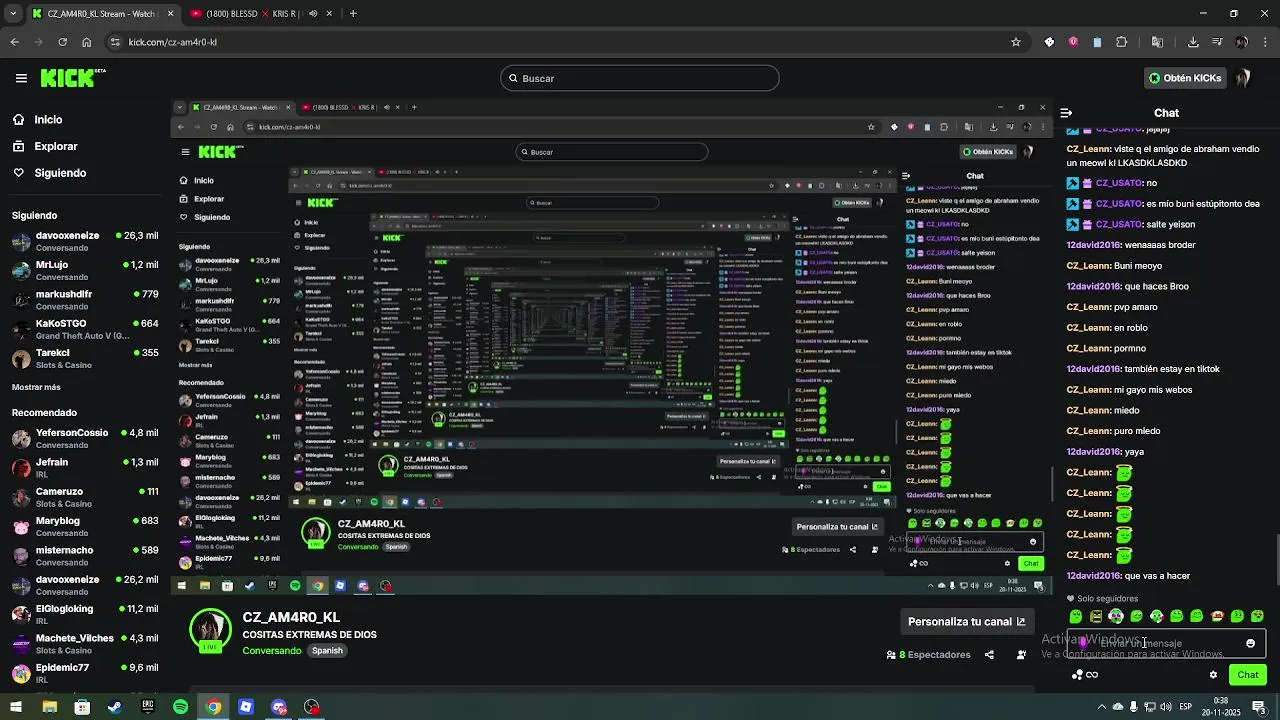Open Maryblog's recommended channel

click(85, 527)
